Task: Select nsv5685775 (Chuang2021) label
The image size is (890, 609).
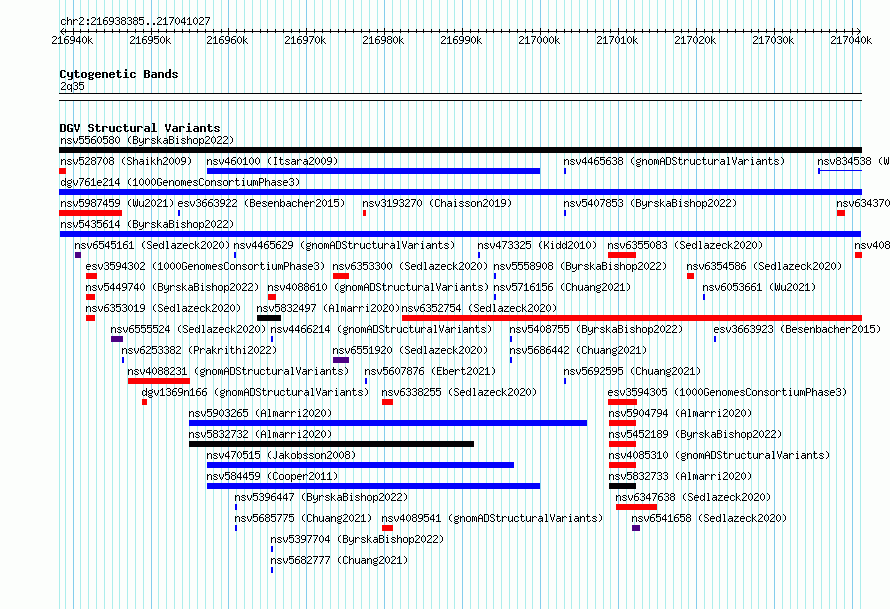Action: pos(303,518)
